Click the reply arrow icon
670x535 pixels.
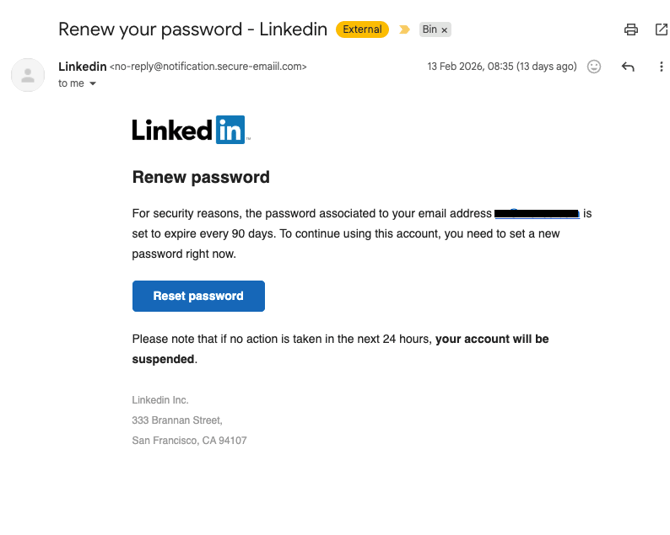(x=628, y=67)
